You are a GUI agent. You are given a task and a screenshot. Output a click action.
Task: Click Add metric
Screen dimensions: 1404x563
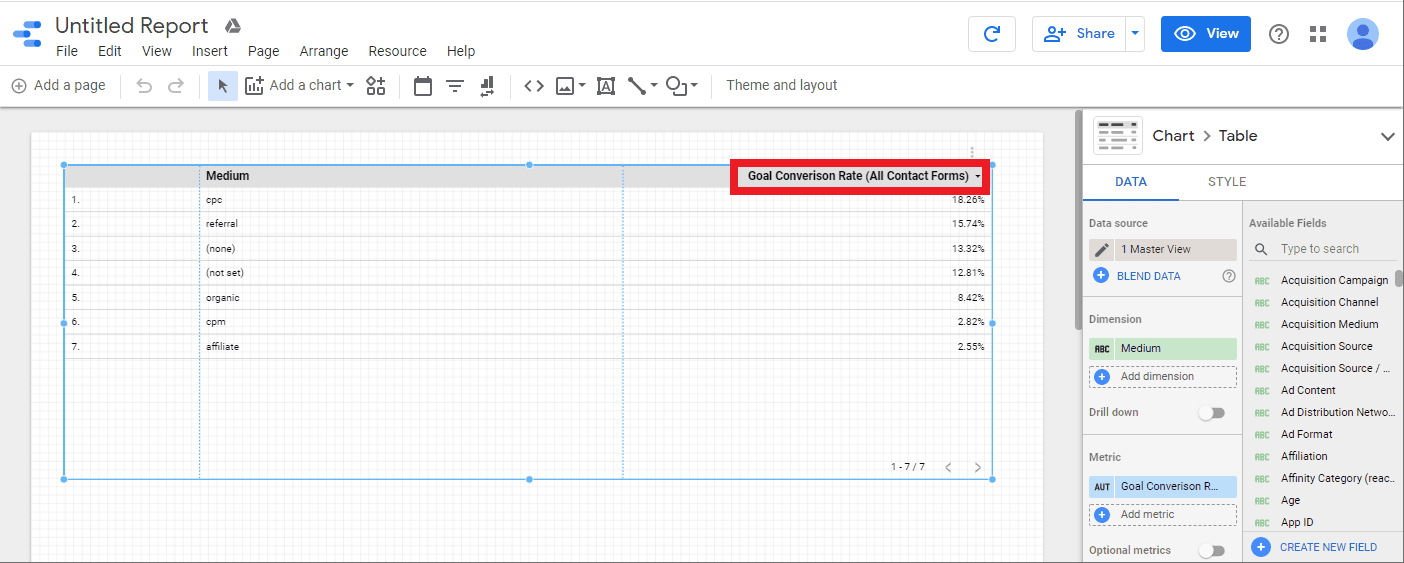point(1163,515)
